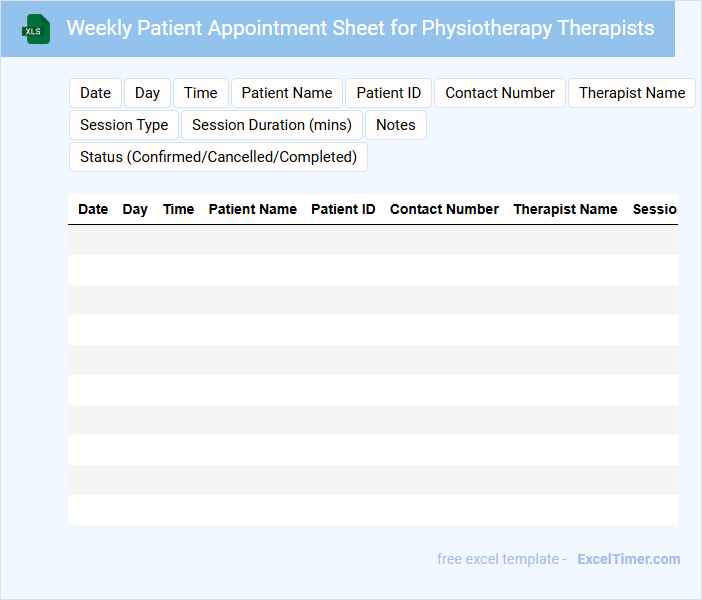
Task: Select the Notes tag
Action: [396, 125]
